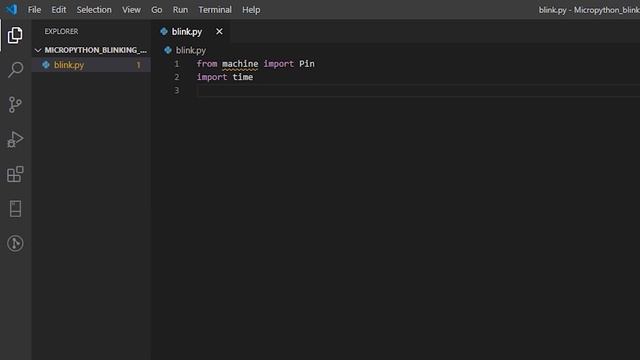
Task: Open the File menu
Action: pos(34,9)
